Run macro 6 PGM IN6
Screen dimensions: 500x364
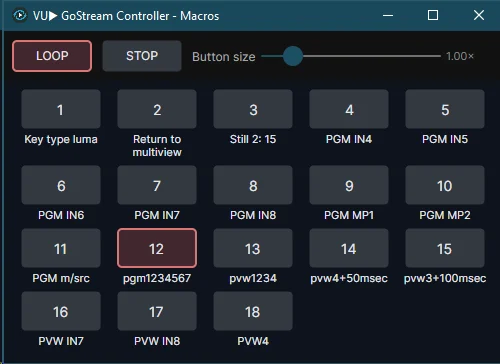point(61,185)
